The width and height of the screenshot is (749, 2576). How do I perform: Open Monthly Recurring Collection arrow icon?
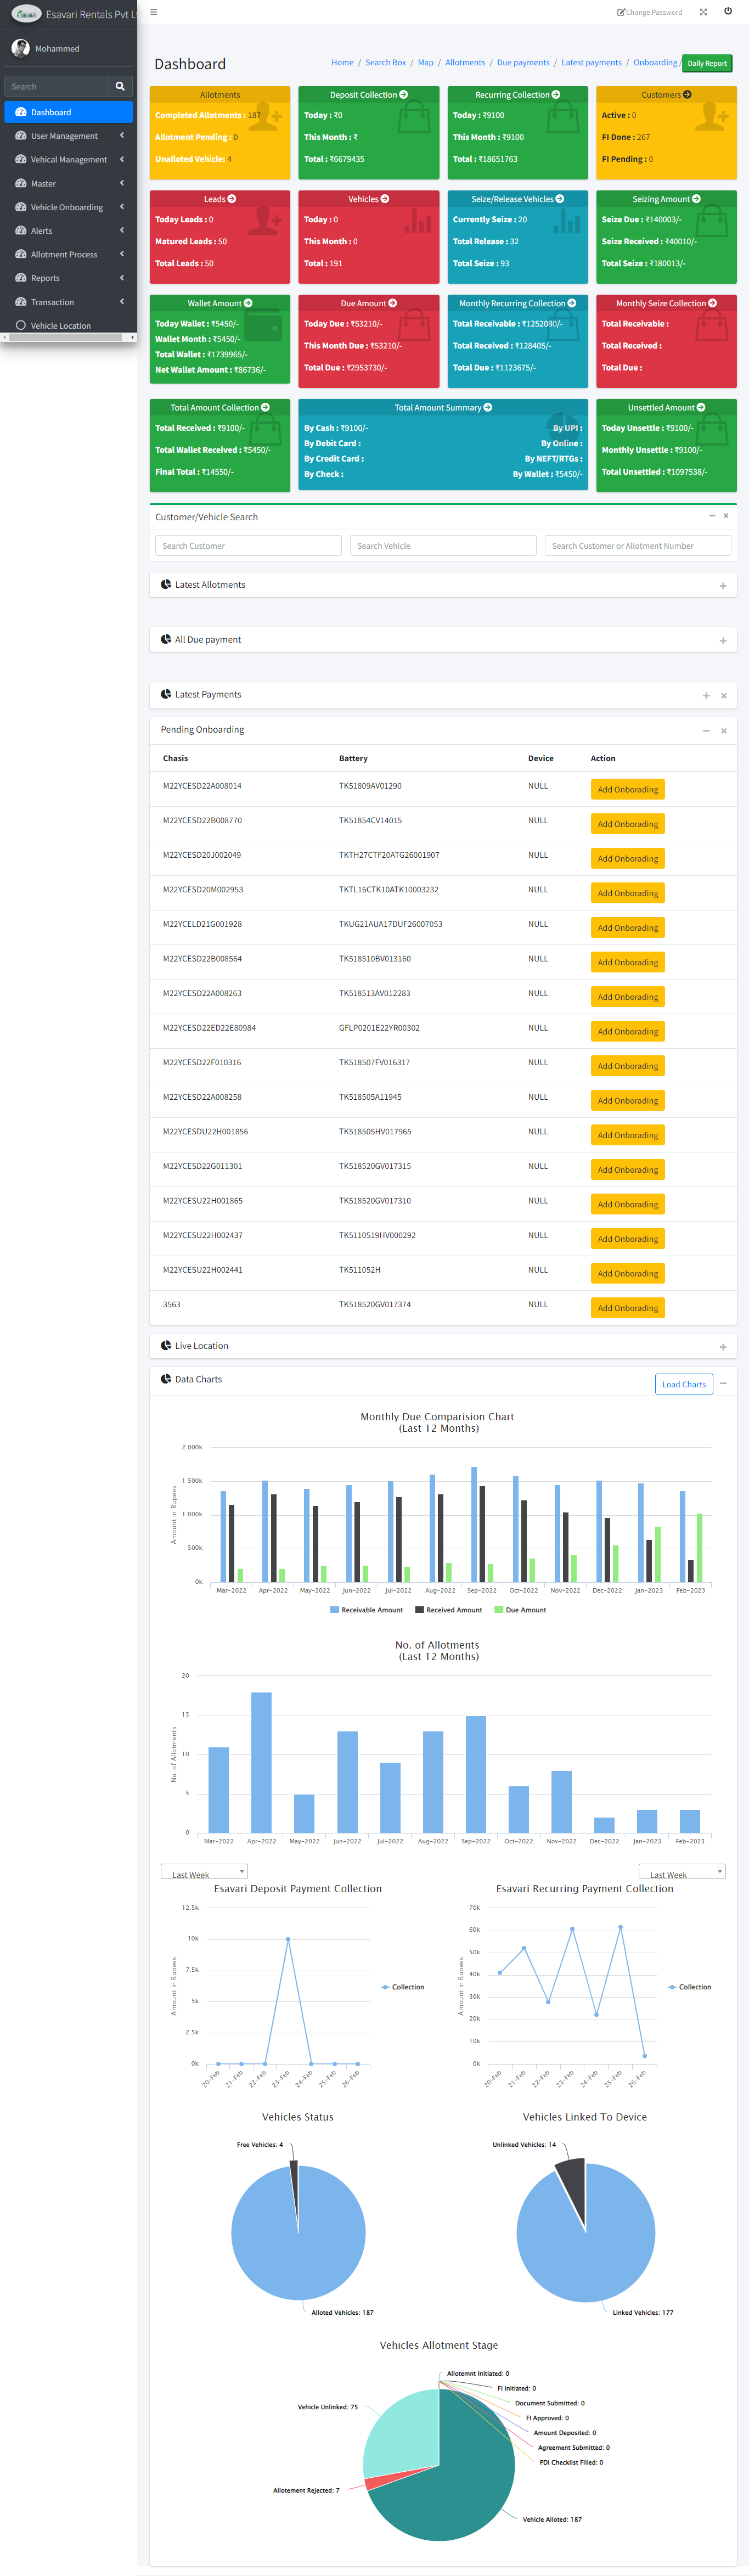572,303
